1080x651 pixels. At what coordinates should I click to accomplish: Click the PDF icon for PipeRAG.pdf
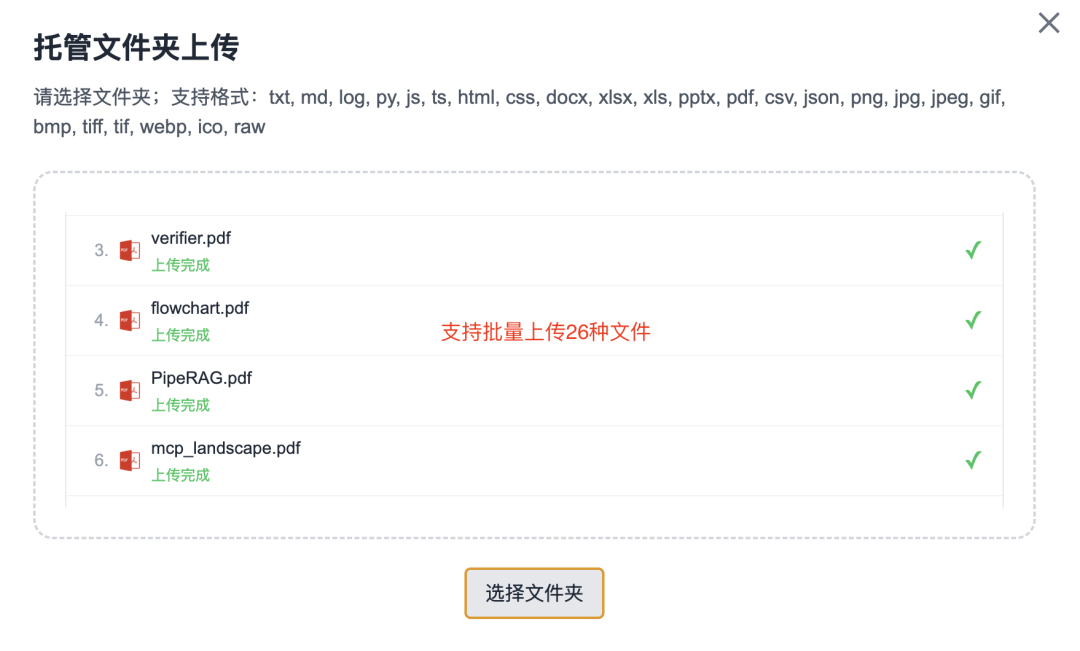[x=129, y=391]
